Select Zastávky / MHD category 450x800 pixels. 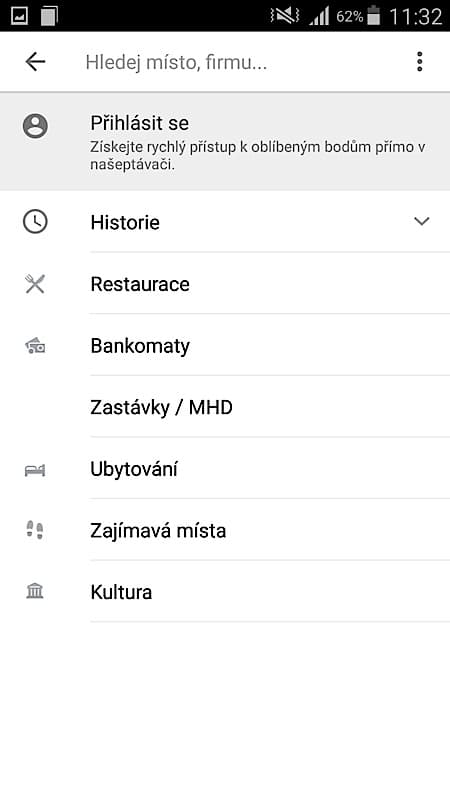[x=225, y=407]
